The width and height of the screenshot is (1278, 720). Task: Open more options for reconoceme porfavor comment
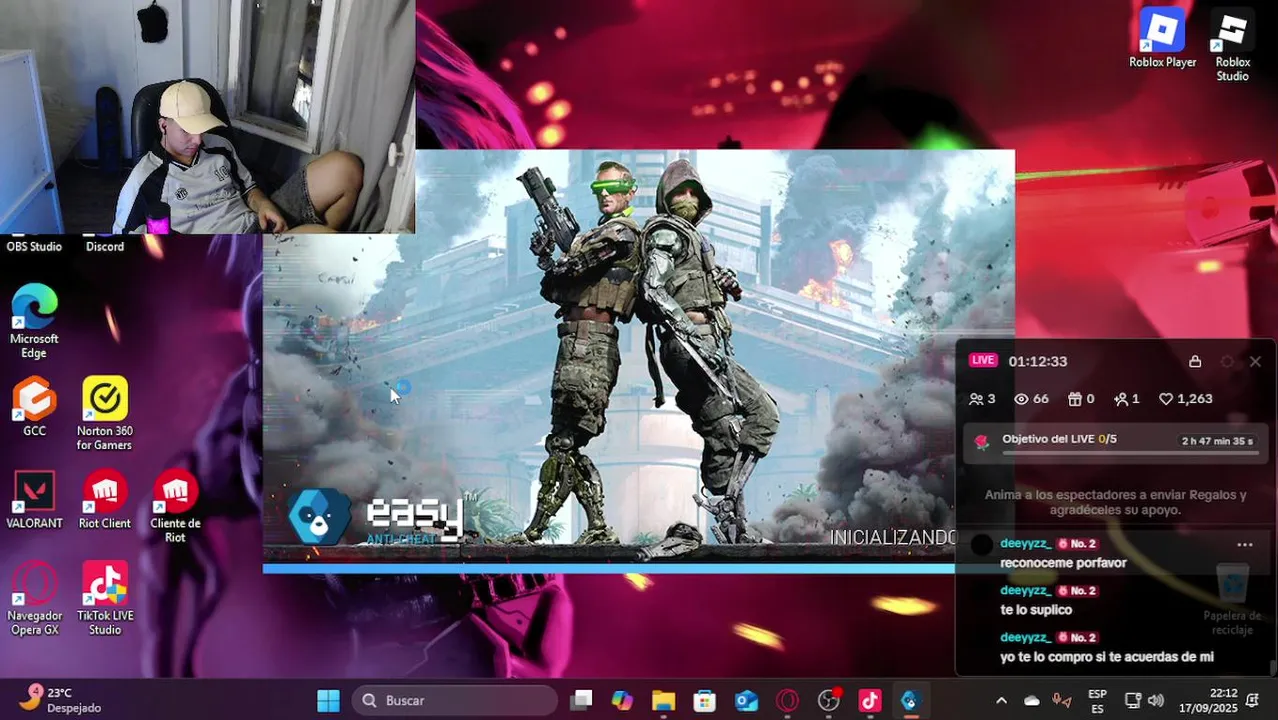pyautogui.click(x=1245, y=545)
